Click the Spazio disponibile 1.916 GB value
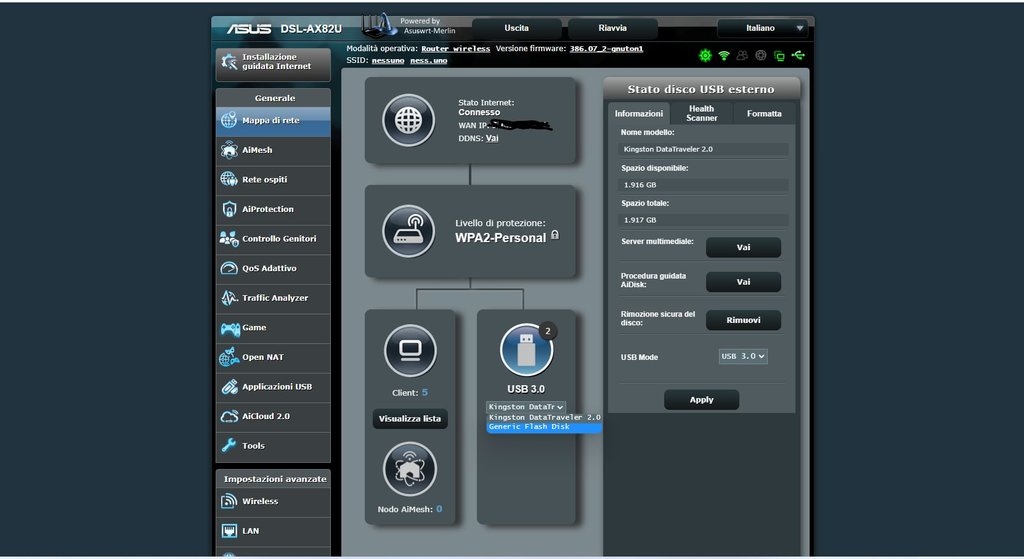1024x559 pixels. tap(703, 185)
